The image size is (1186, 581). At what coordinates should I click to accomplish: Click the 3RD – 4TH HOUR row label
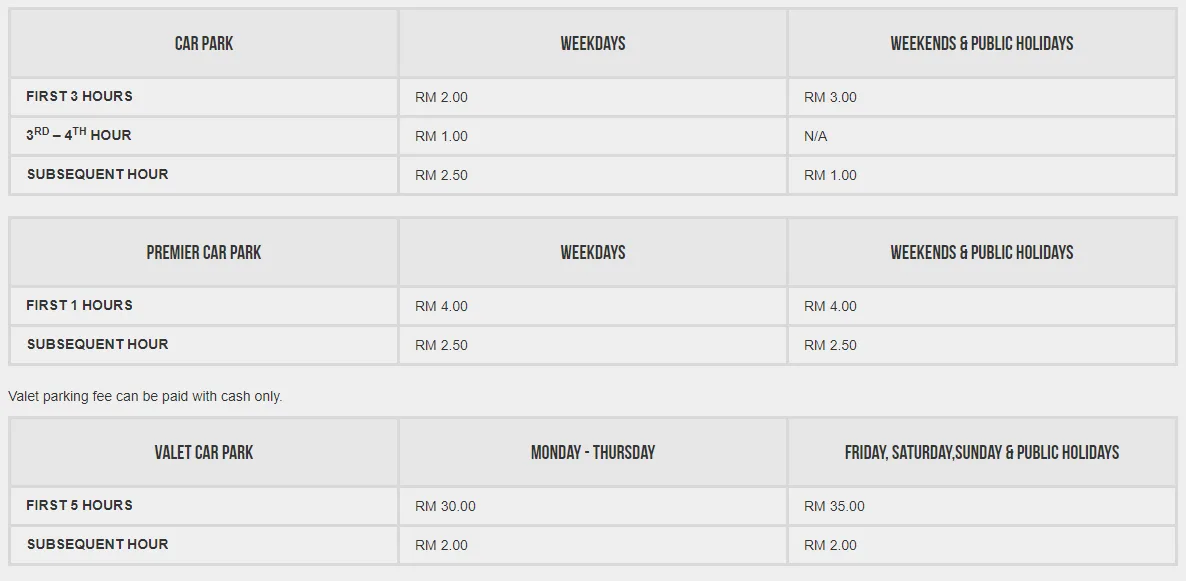coord(79,135)
